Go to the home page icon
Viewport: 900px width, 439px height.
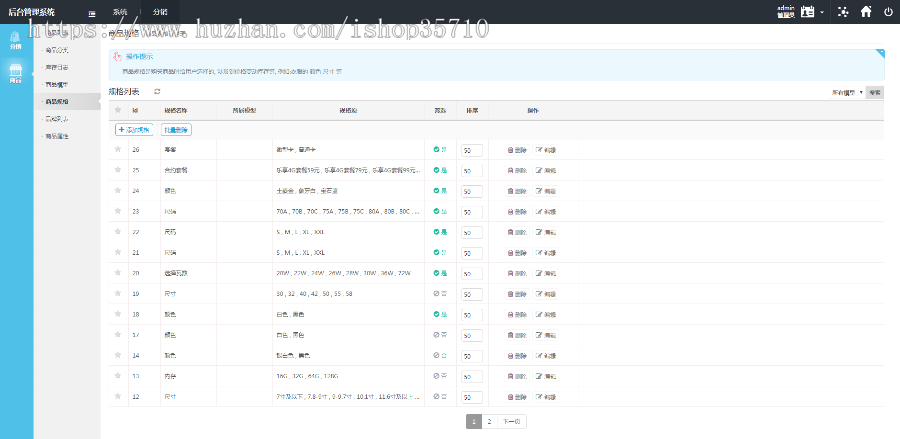pos(866,12)
